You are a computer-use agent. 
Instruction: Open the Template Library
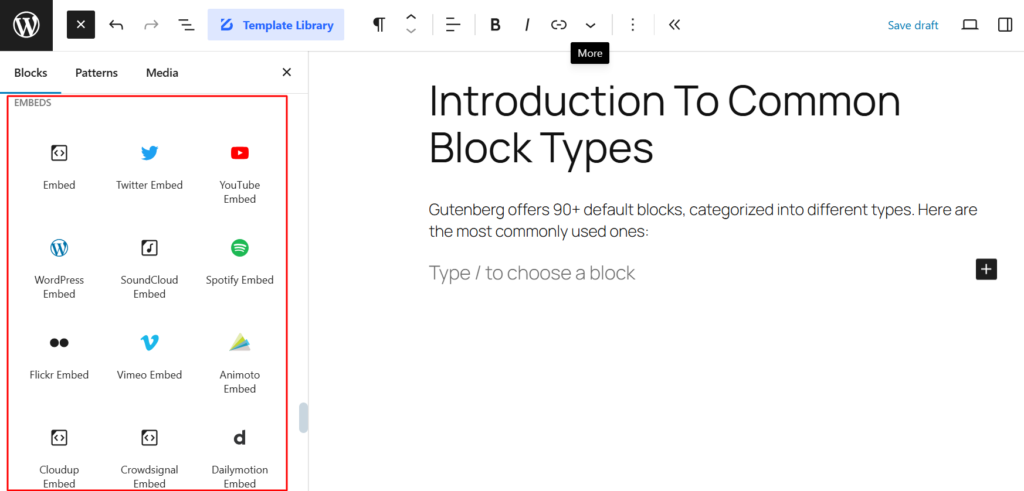pyautogui.click(x=276, y=25)
